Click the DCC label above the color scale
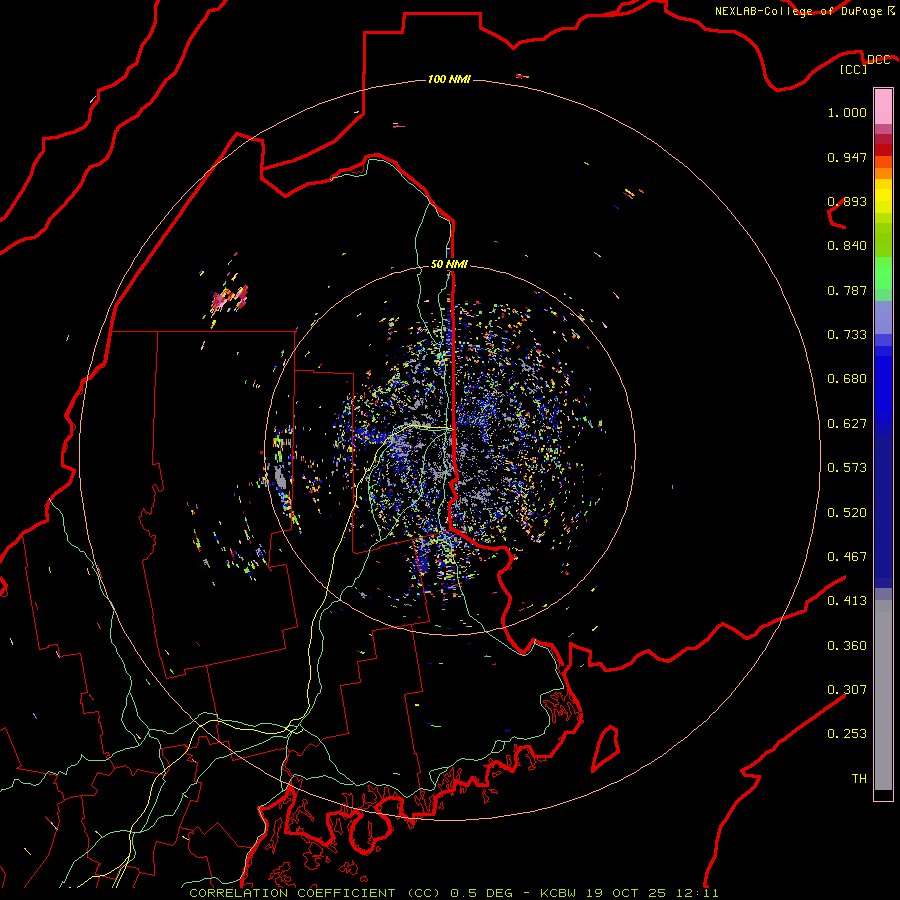Screen dimensions: 900x900 (878, 60)
